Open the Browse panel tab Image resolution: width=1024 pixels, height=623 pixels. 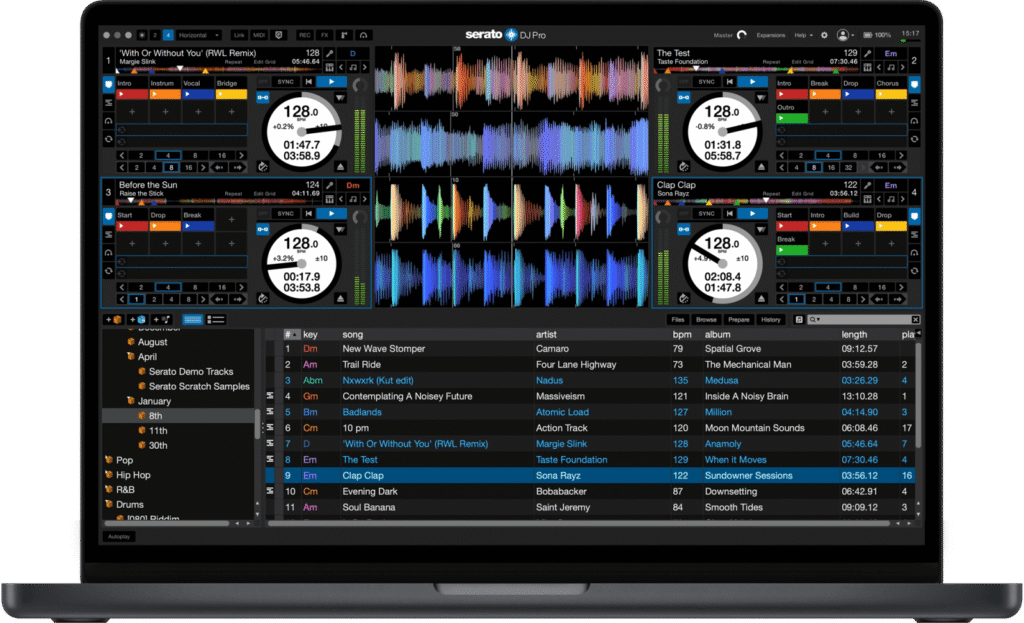(x=707, y=319)
